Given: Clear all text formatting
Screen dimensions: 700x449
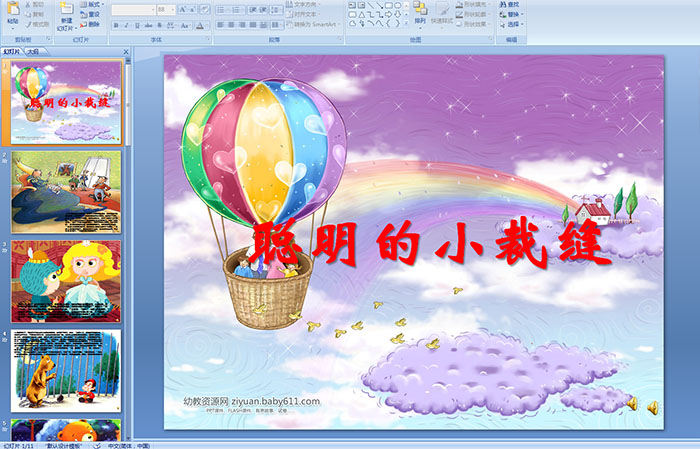Looking at the screenshot, I should [x=205, y=9].
